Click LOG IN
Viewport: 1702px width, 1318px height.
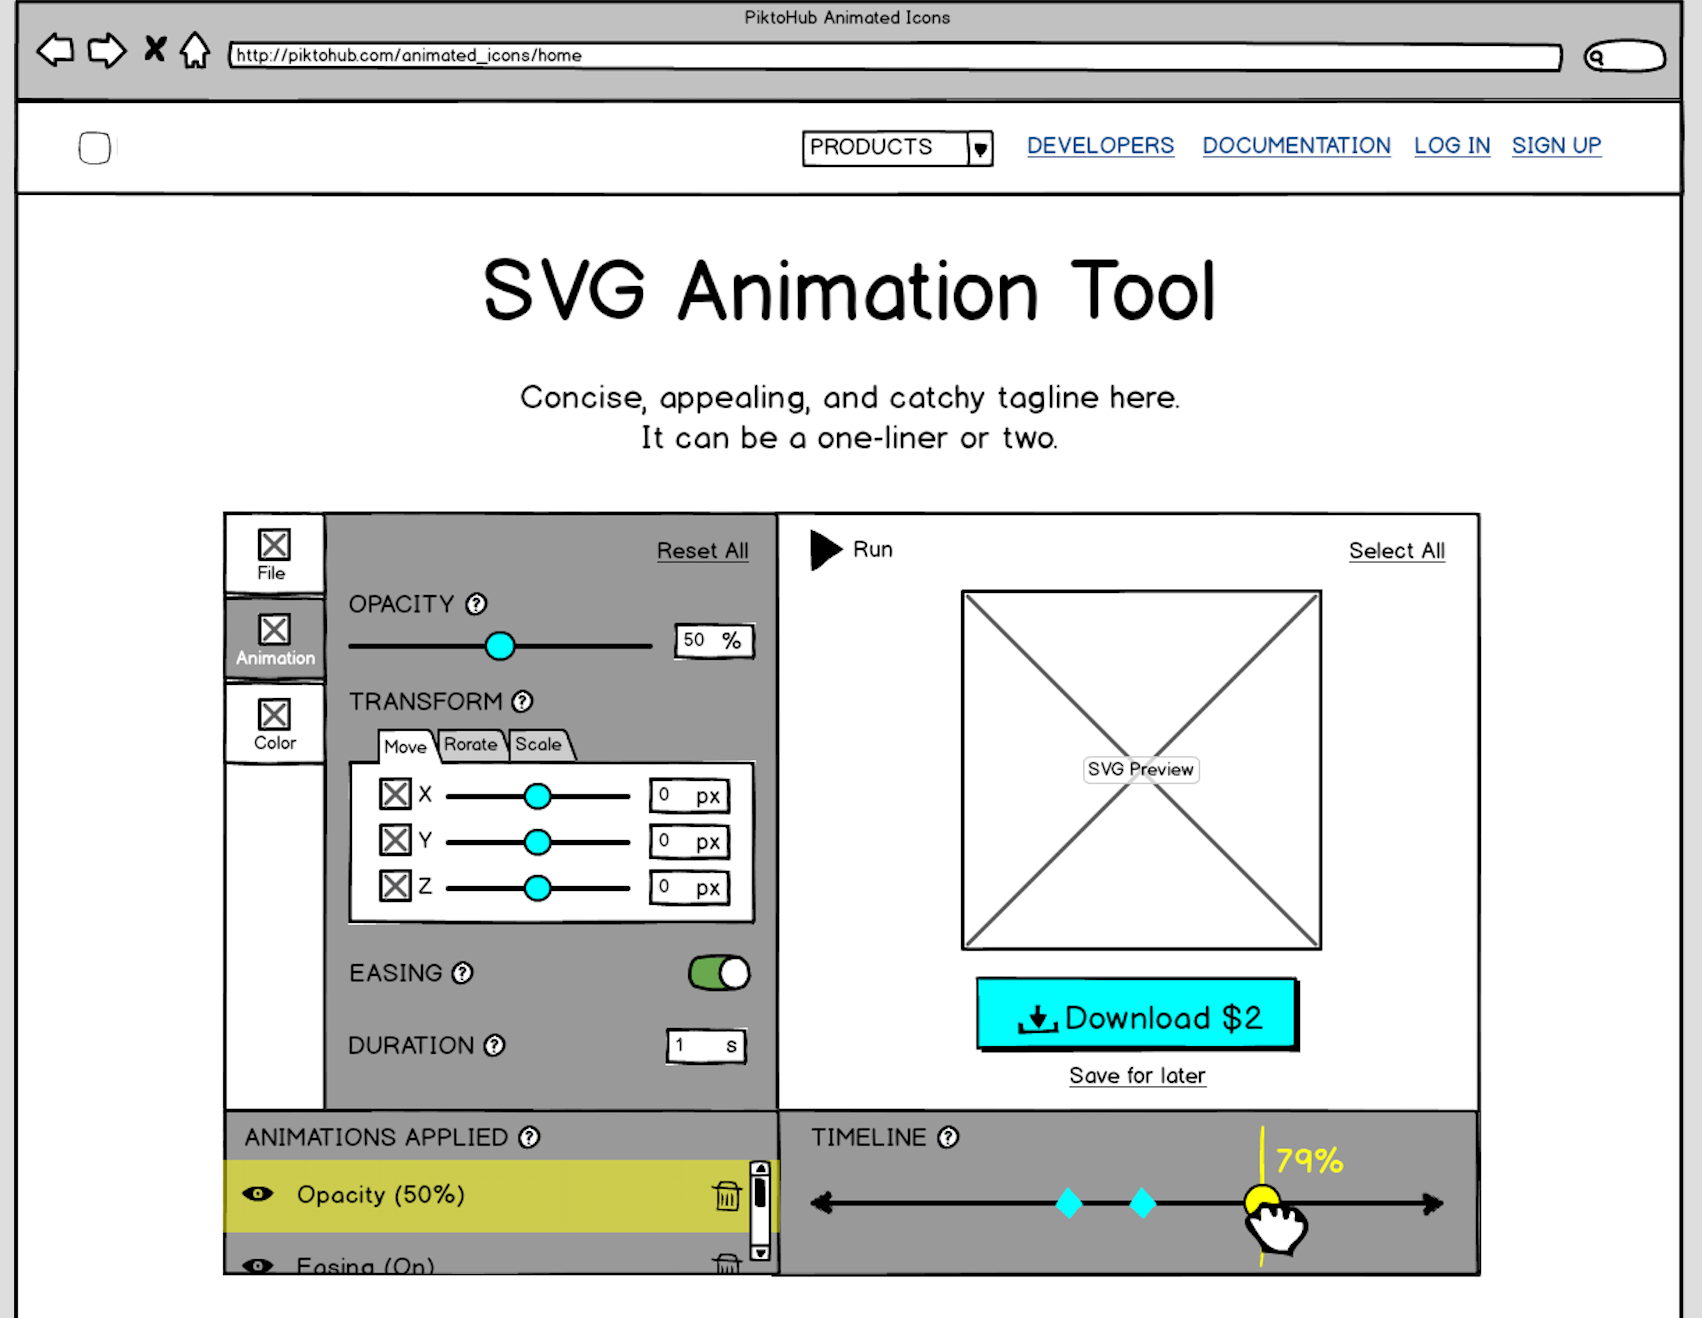[1452, 146]
